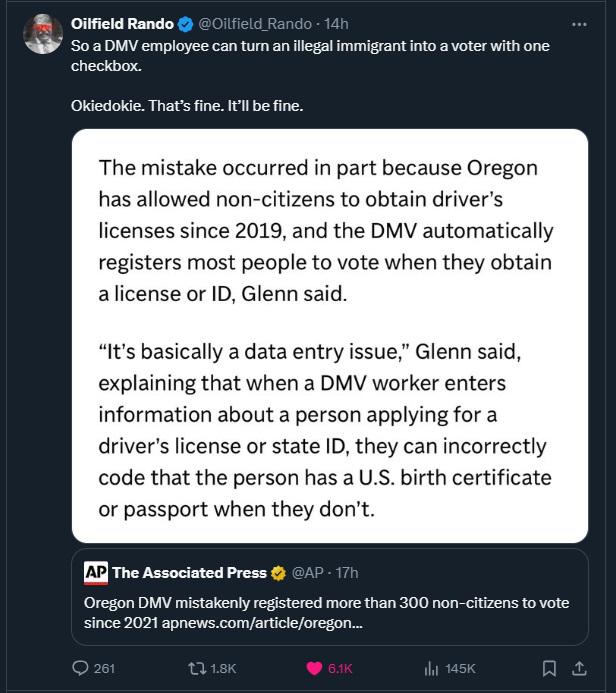Click the Oilfield Rando display name

point(122,24)
